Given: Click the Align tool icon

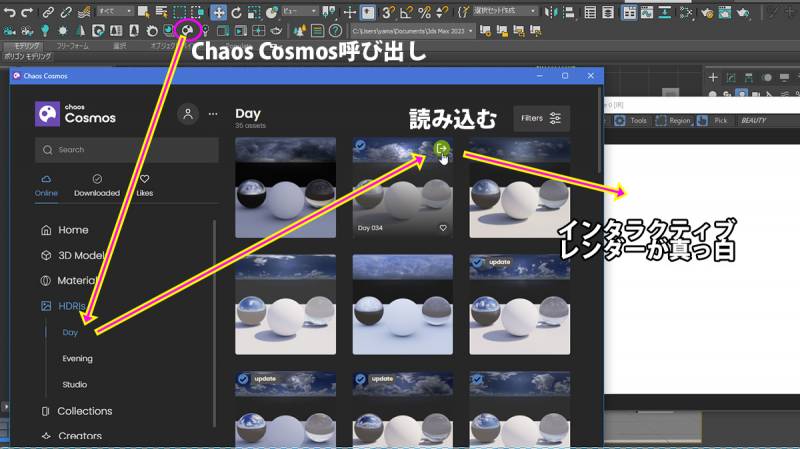Looking at the screenshot, I should (x=569, y=12).
